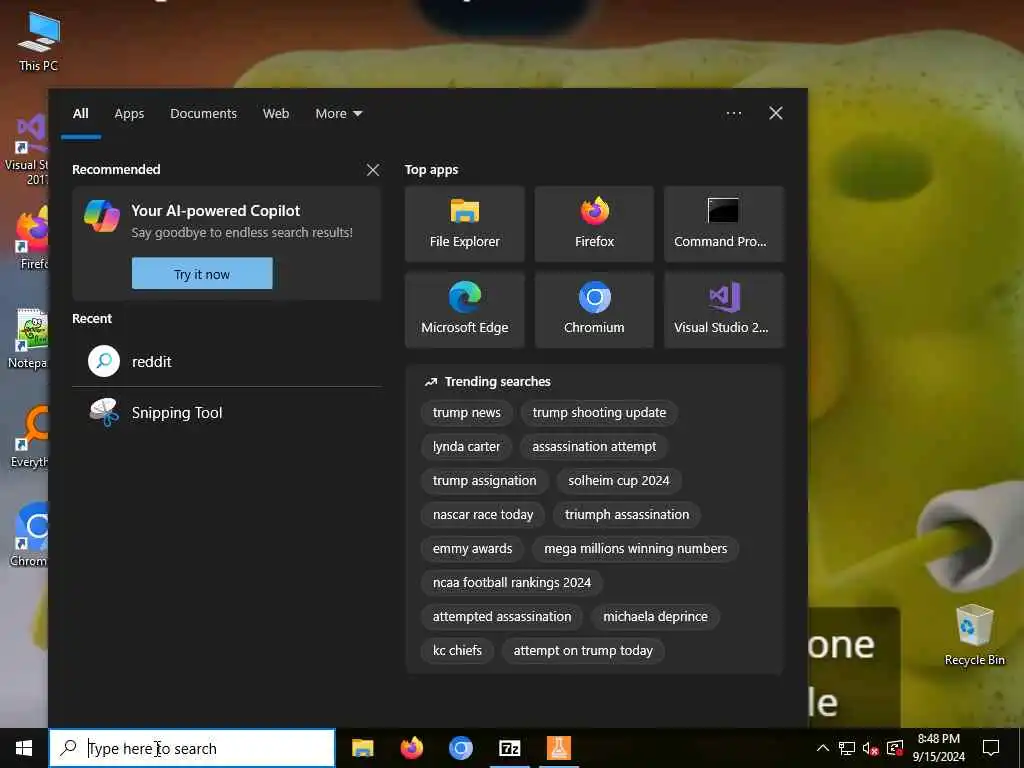The width and height of the screenshot is (1024, 768).
Task: Open 7-Zip from the taskbar
Action: click(509, 748)
